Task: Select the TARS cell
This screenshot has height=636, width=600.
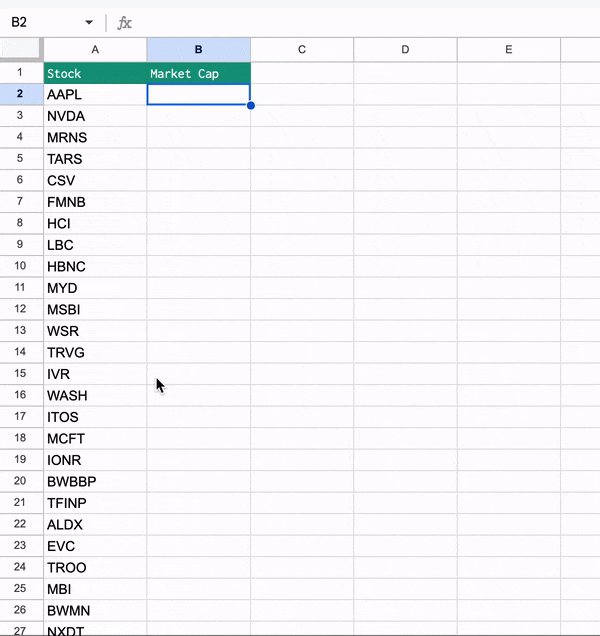Action: pyautogui.click(x=95, y=159)
